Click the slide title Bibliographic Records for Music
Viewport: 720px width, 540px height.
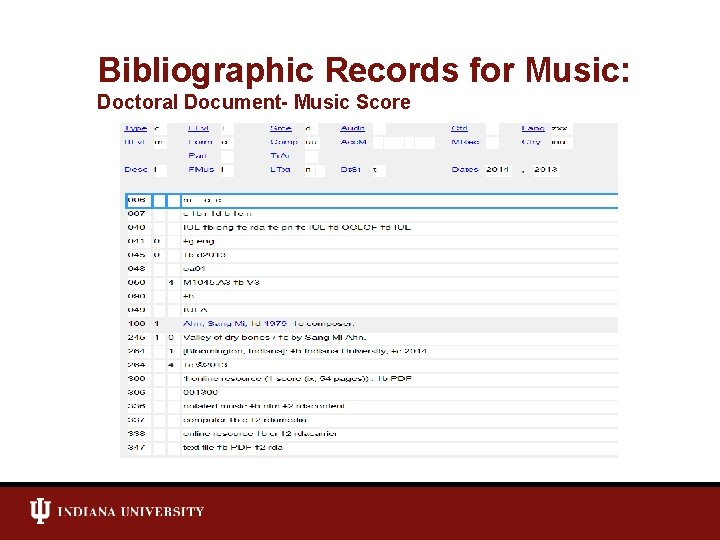[364, 70]
